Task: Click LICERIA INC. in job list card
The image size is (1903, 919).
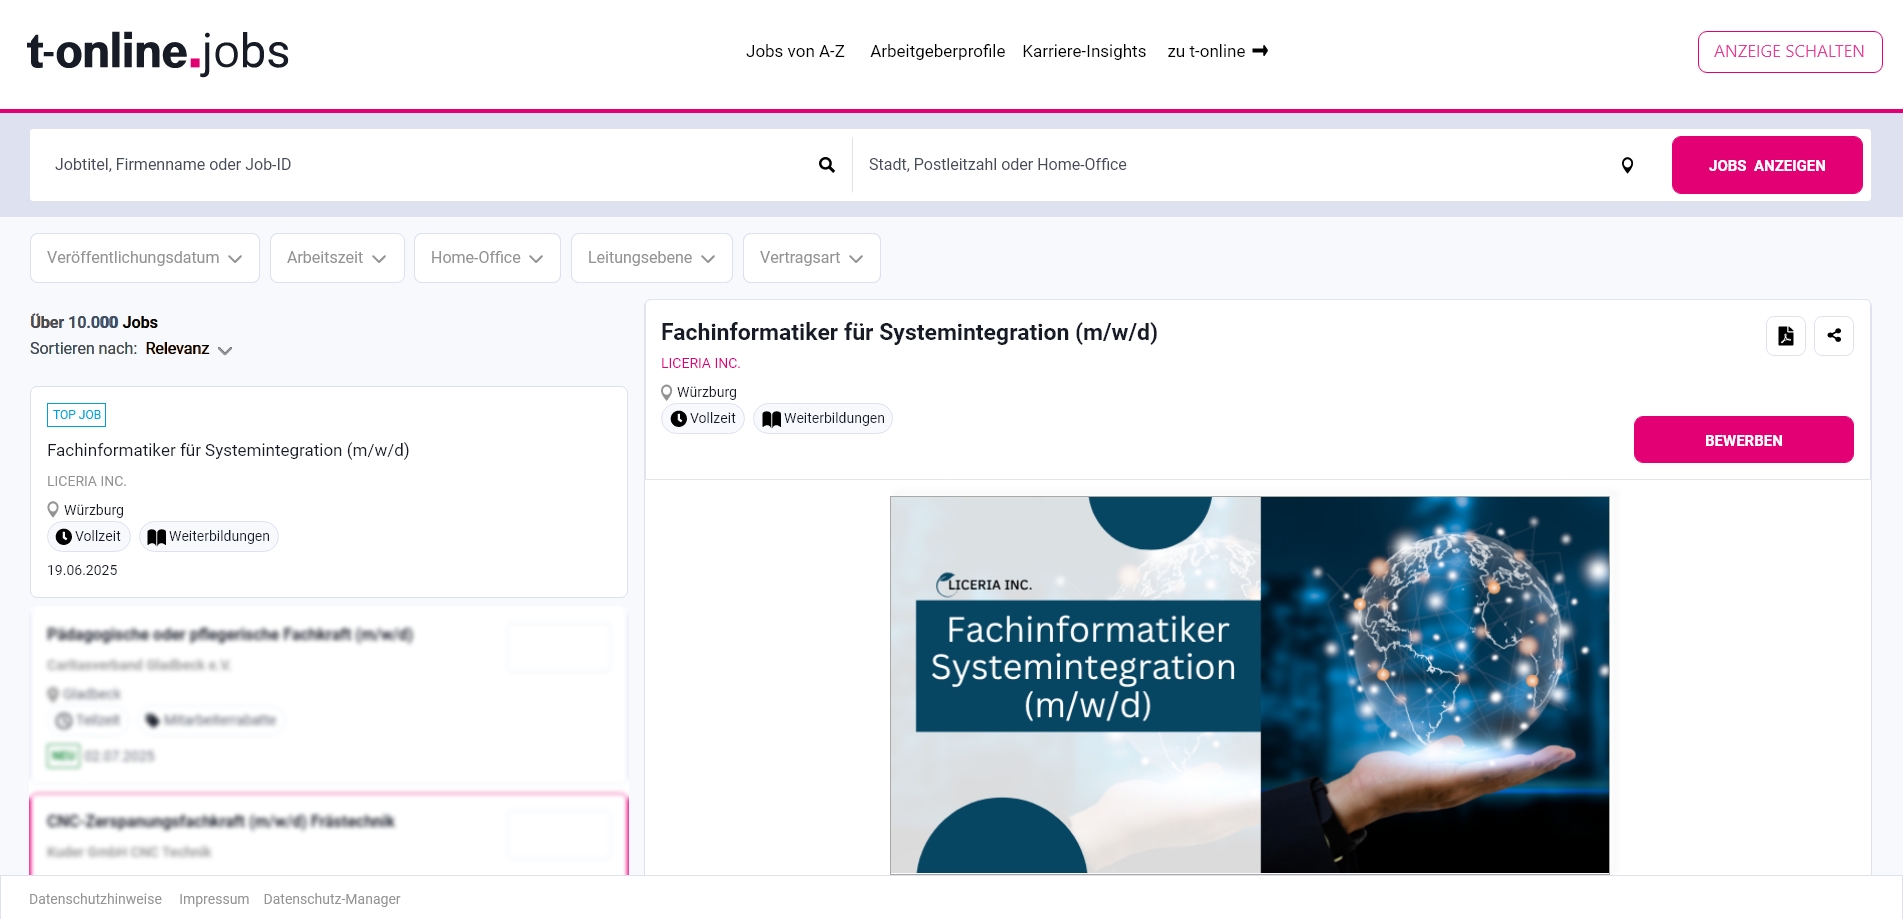Action: 87,481
